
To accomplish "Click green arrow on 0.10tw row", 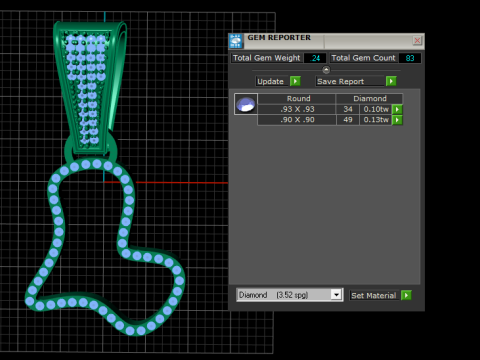I will point(397,109).
